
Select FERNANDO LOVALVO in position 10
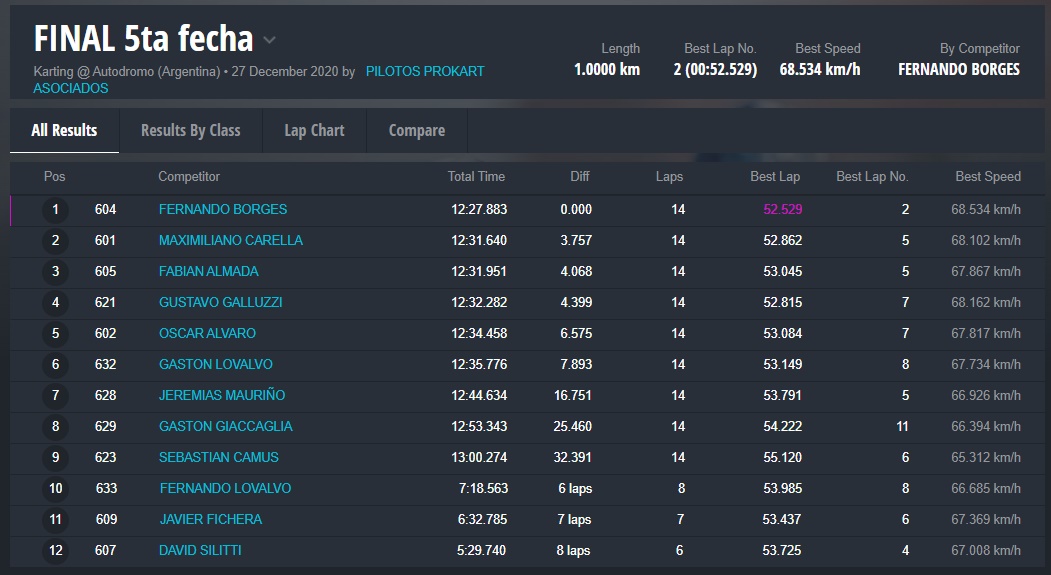tap(225, 488)
